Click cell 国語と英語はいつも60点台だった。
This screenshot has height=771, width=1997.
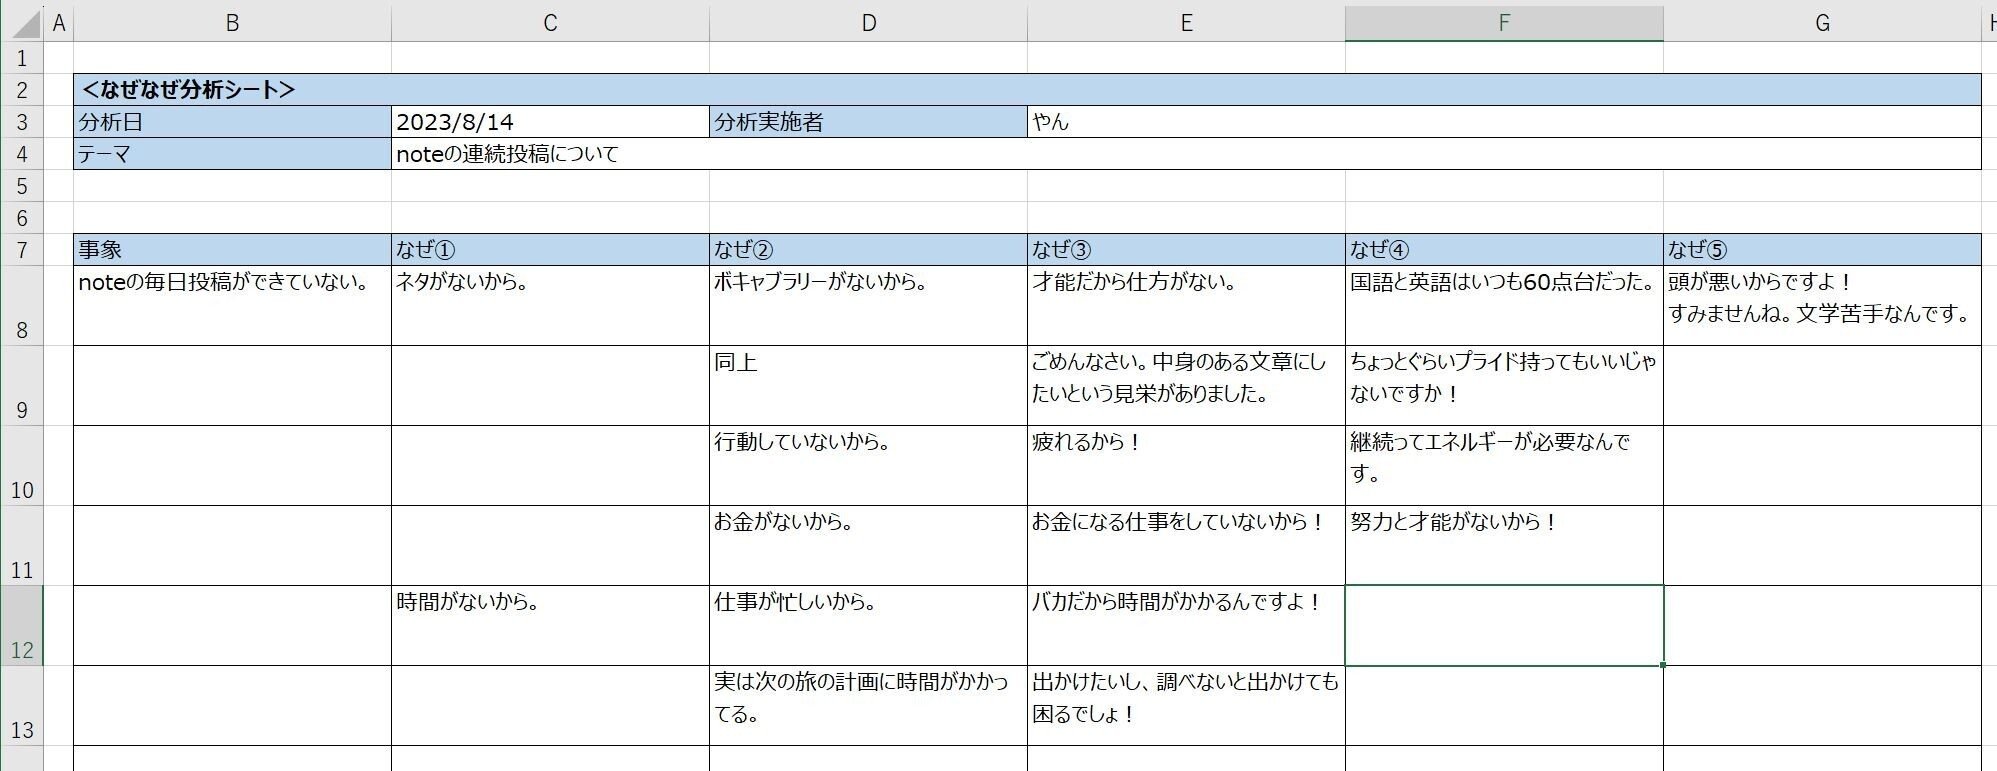pos(1504,306)
